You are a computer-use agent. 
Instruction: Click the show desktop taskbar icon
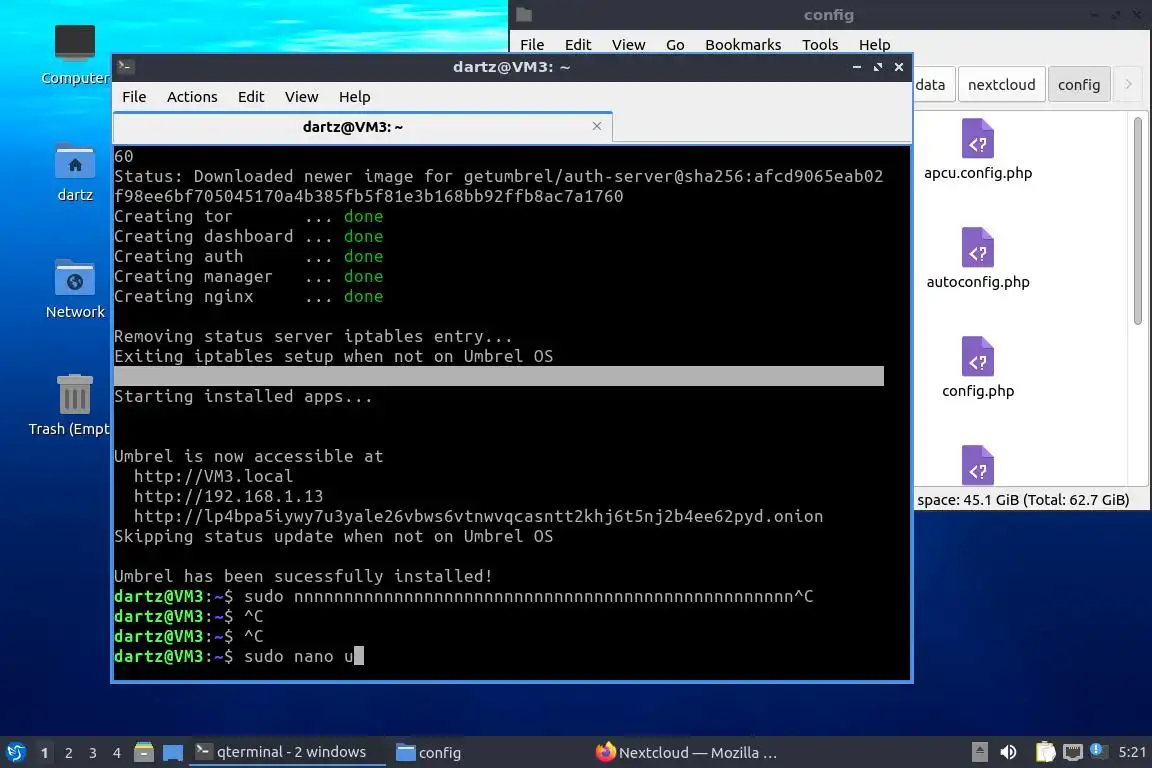pos(173,752)
